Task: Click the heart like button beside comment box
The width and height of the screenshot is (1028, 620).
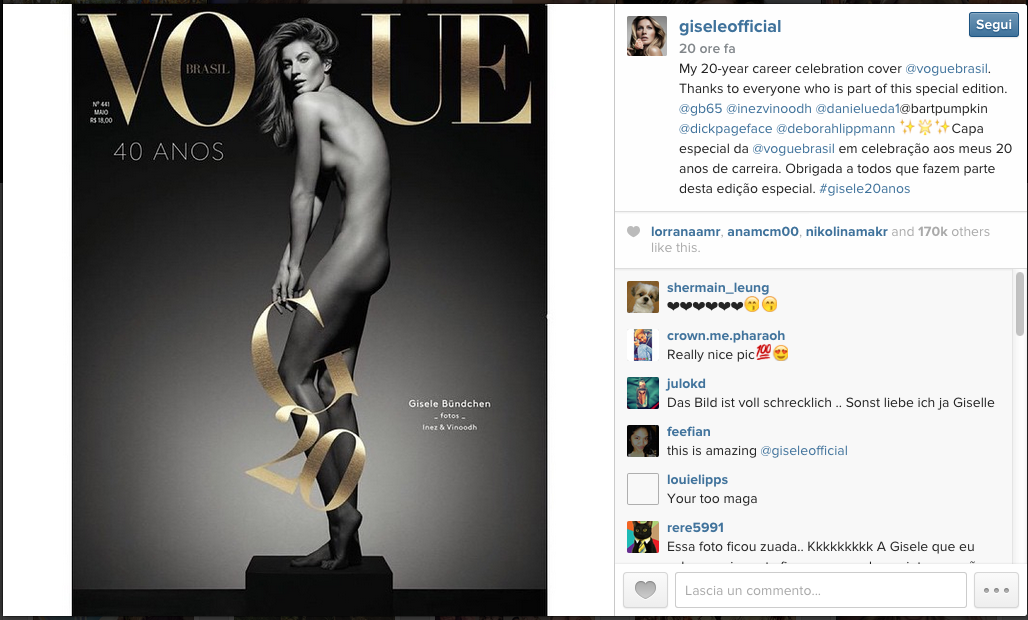Action: tap(645, 590)
